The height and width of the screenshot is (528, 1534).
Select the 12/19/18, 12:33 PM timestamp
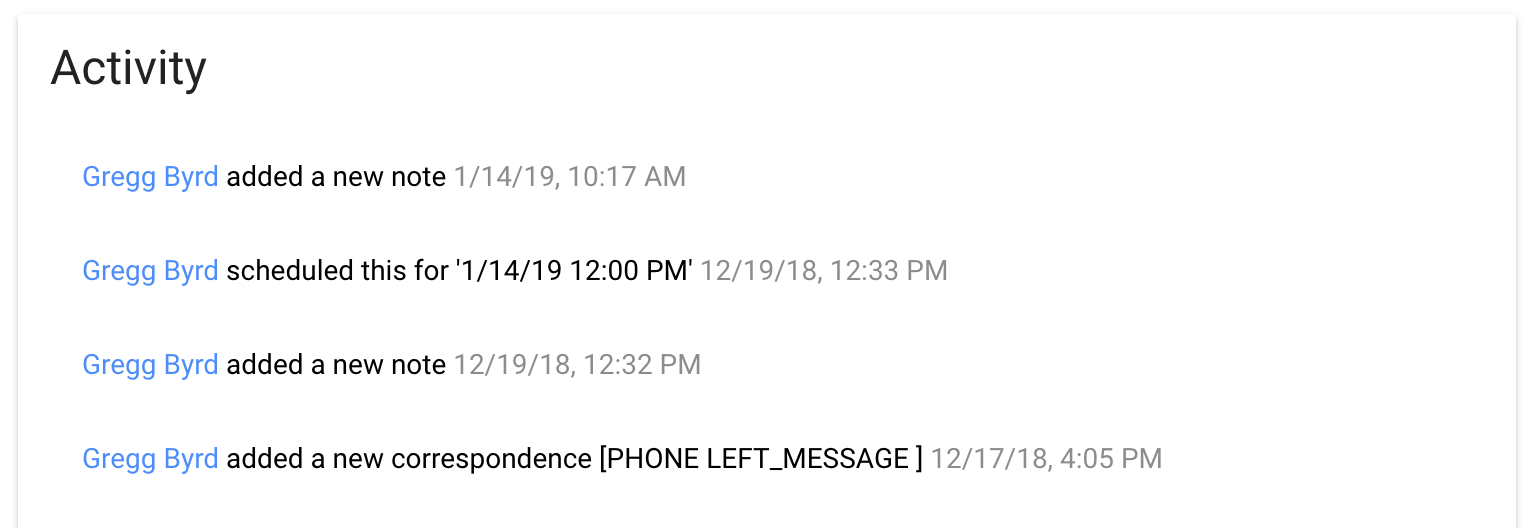point(823,271)
